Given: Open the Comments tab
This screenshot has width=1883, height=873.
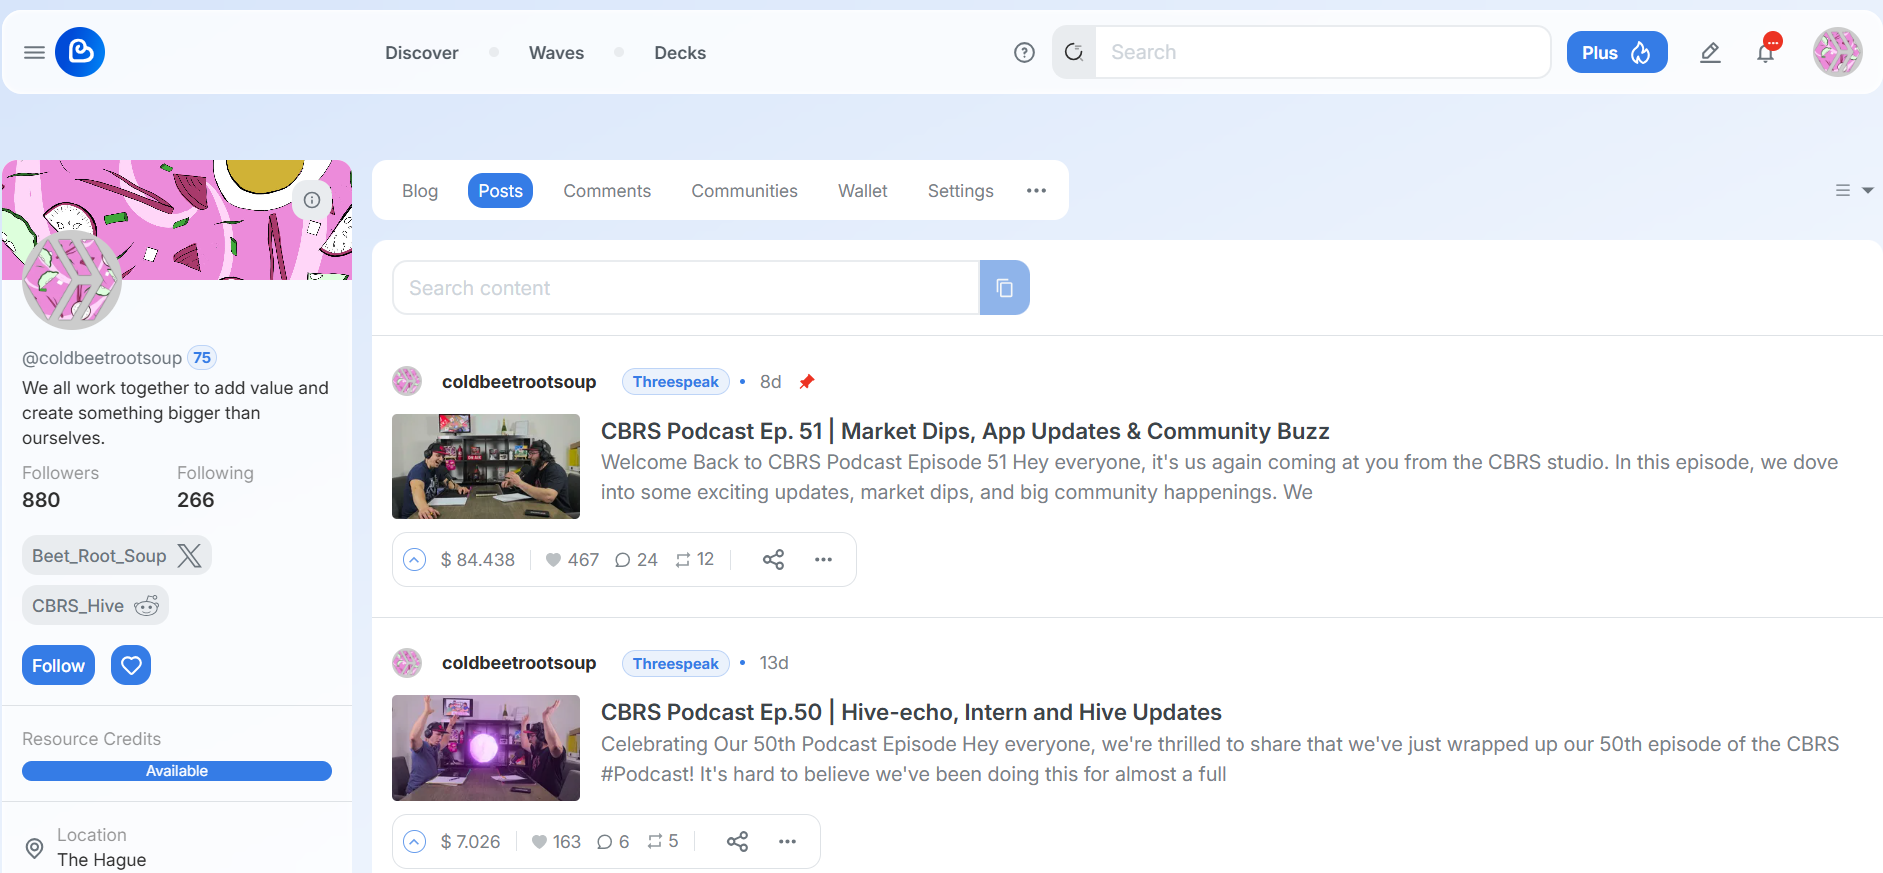Looking at the screenshot, I should 607,190.
